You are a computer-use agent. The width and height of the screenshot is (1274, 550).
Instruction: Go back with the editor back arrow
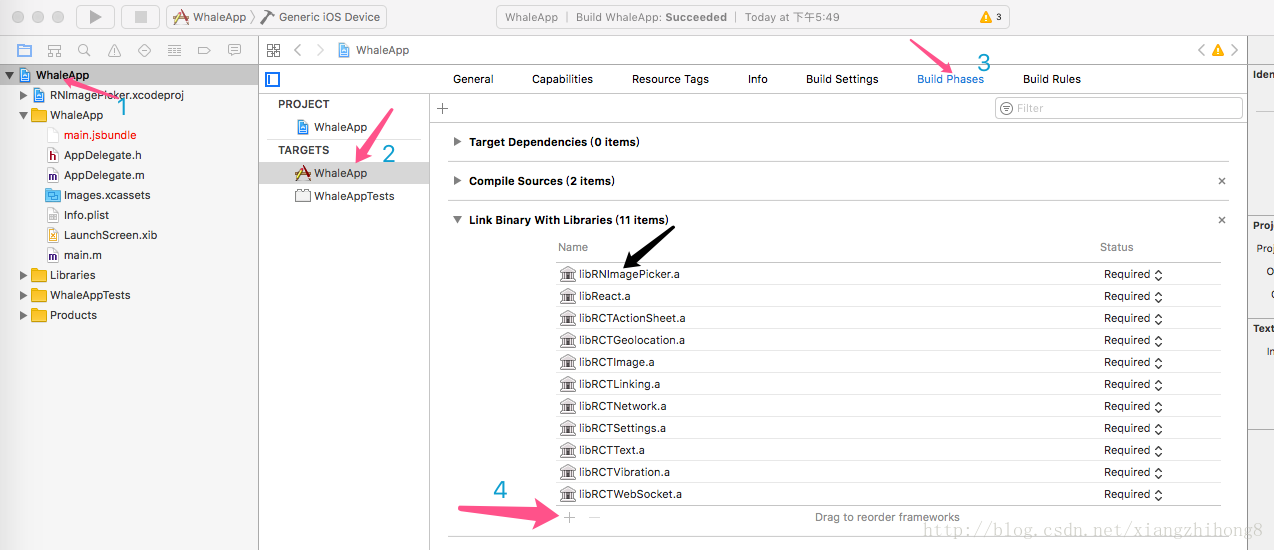point(297,50)
